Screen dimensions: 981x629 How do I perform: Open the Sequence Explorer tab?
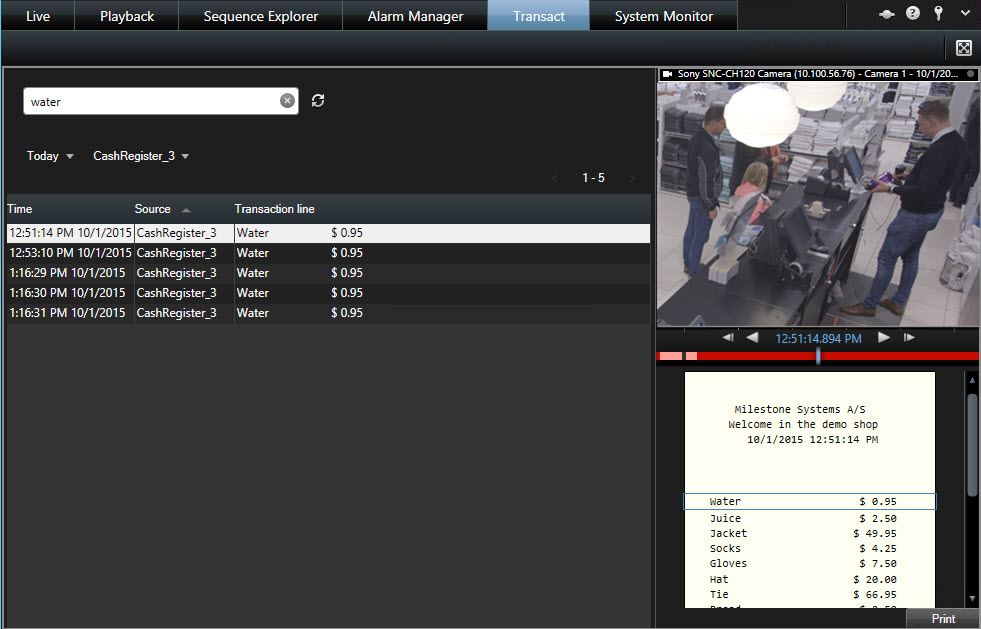click(x=260, y=16)
